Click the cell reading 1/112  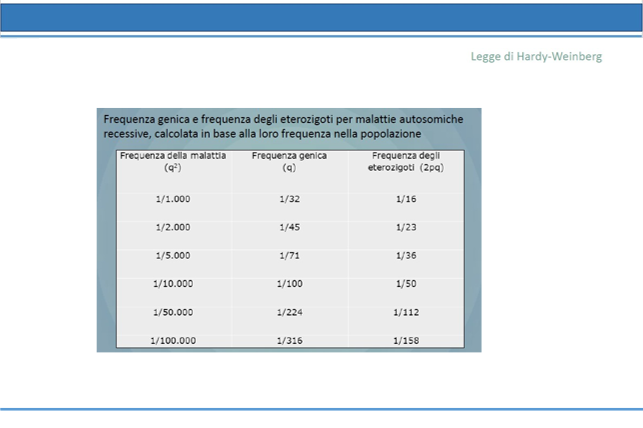pos(406,312)
